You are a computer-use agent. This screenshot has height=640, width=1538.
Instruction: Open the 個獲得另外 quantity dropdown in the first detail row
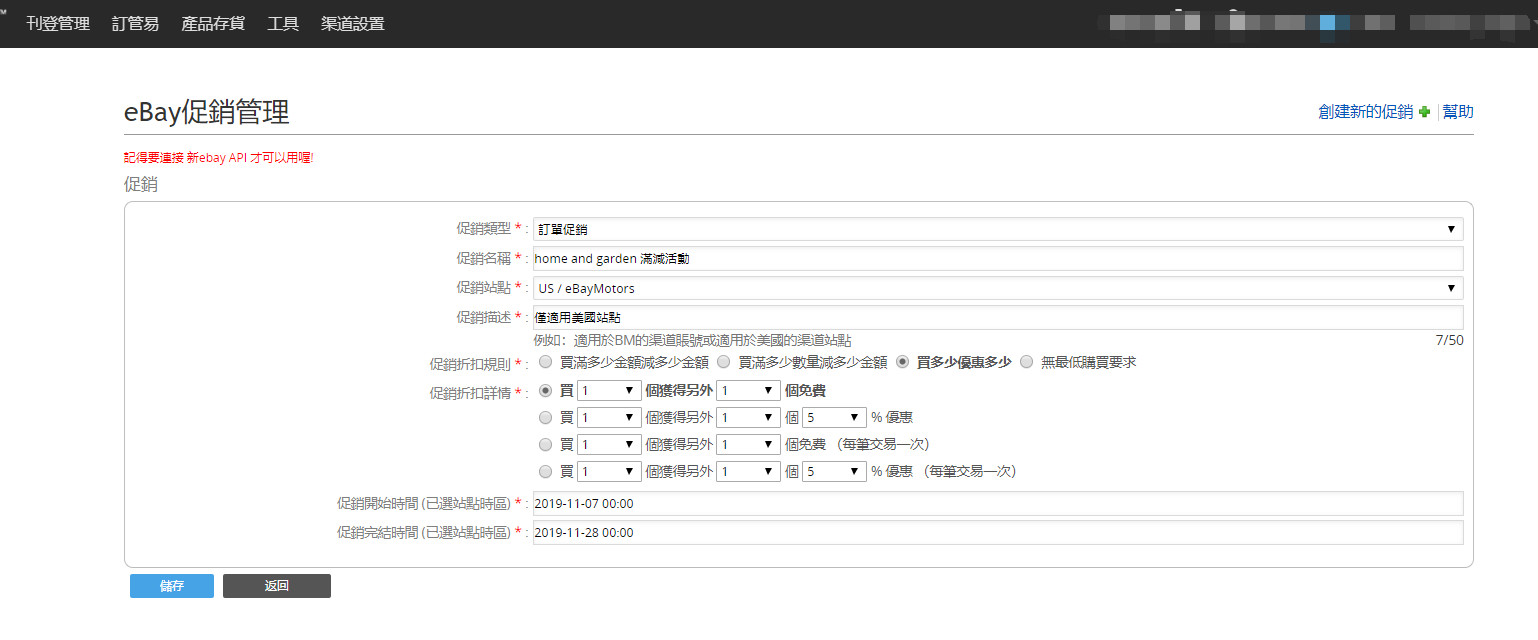749,390
